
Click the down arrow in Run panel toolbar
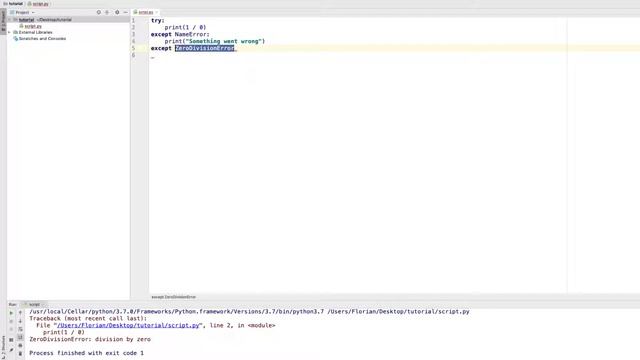(20, 321)
